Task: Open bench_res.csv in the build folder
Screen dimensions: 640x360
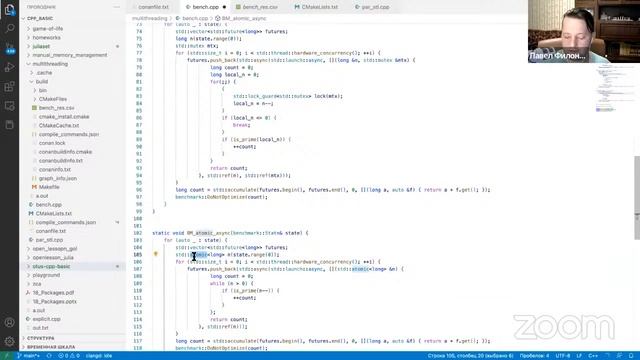Action: (x=56, y=108)
